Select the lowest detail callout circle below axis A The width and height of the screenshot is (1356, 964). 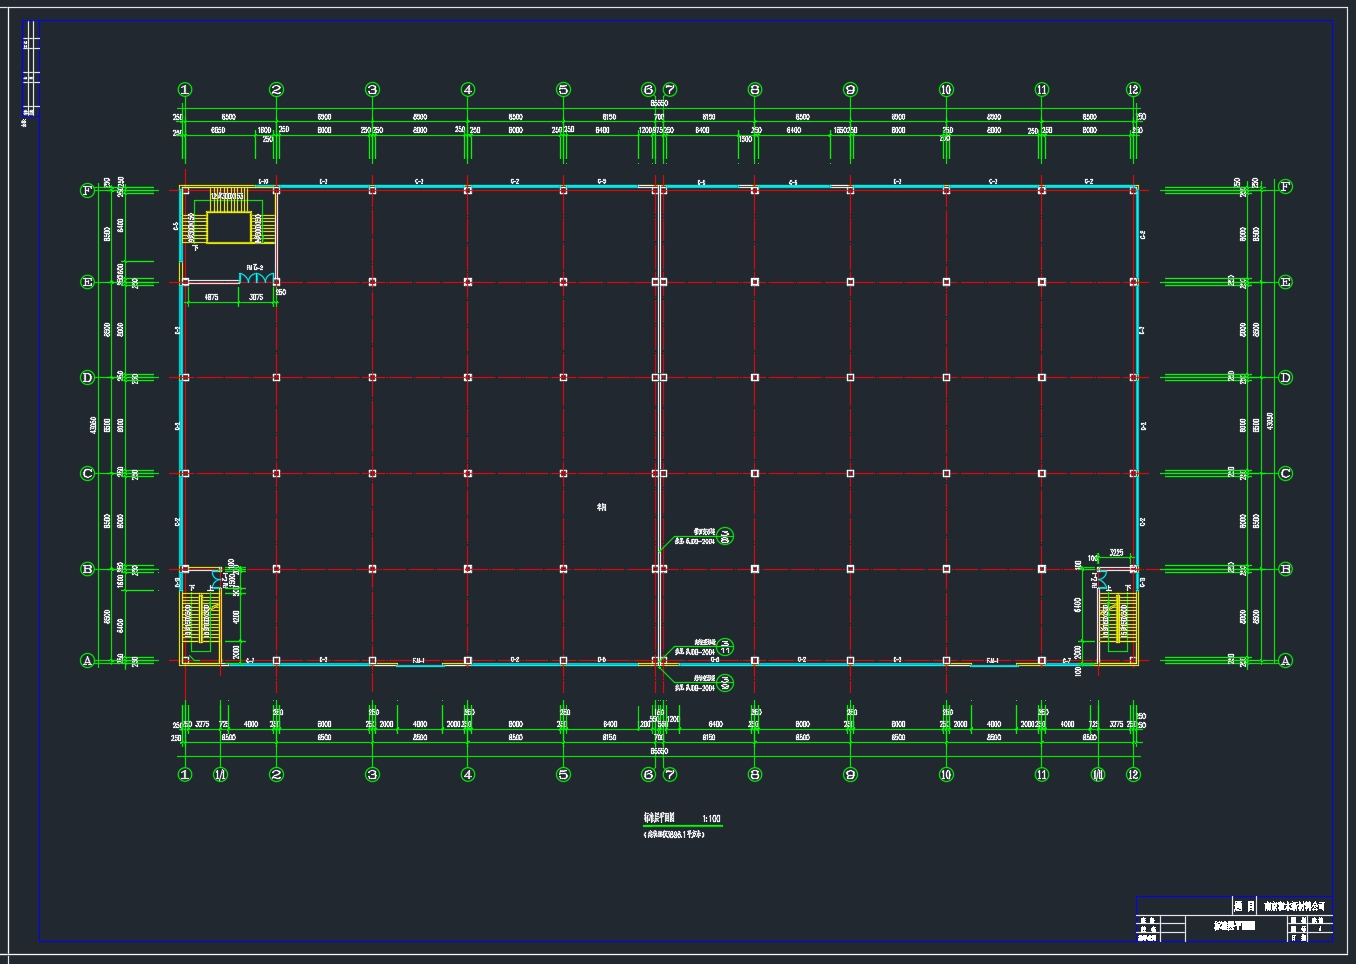coord(726,683)
